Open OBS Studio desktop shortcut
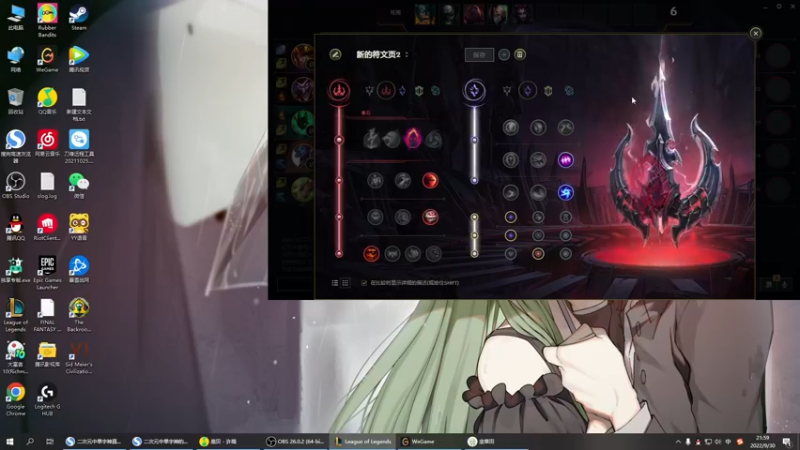Image resolution: width=800 pixels, height=450 pixels. 15,186
